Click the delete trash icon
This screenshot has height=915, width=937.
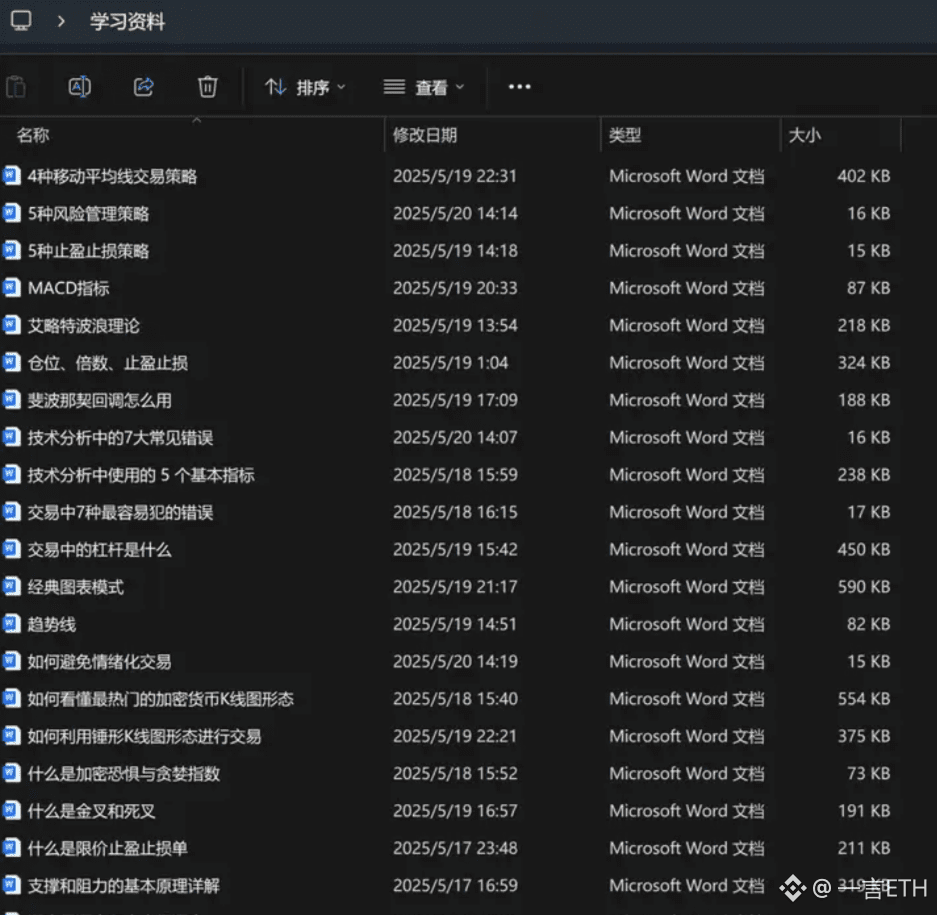(207, 87)
